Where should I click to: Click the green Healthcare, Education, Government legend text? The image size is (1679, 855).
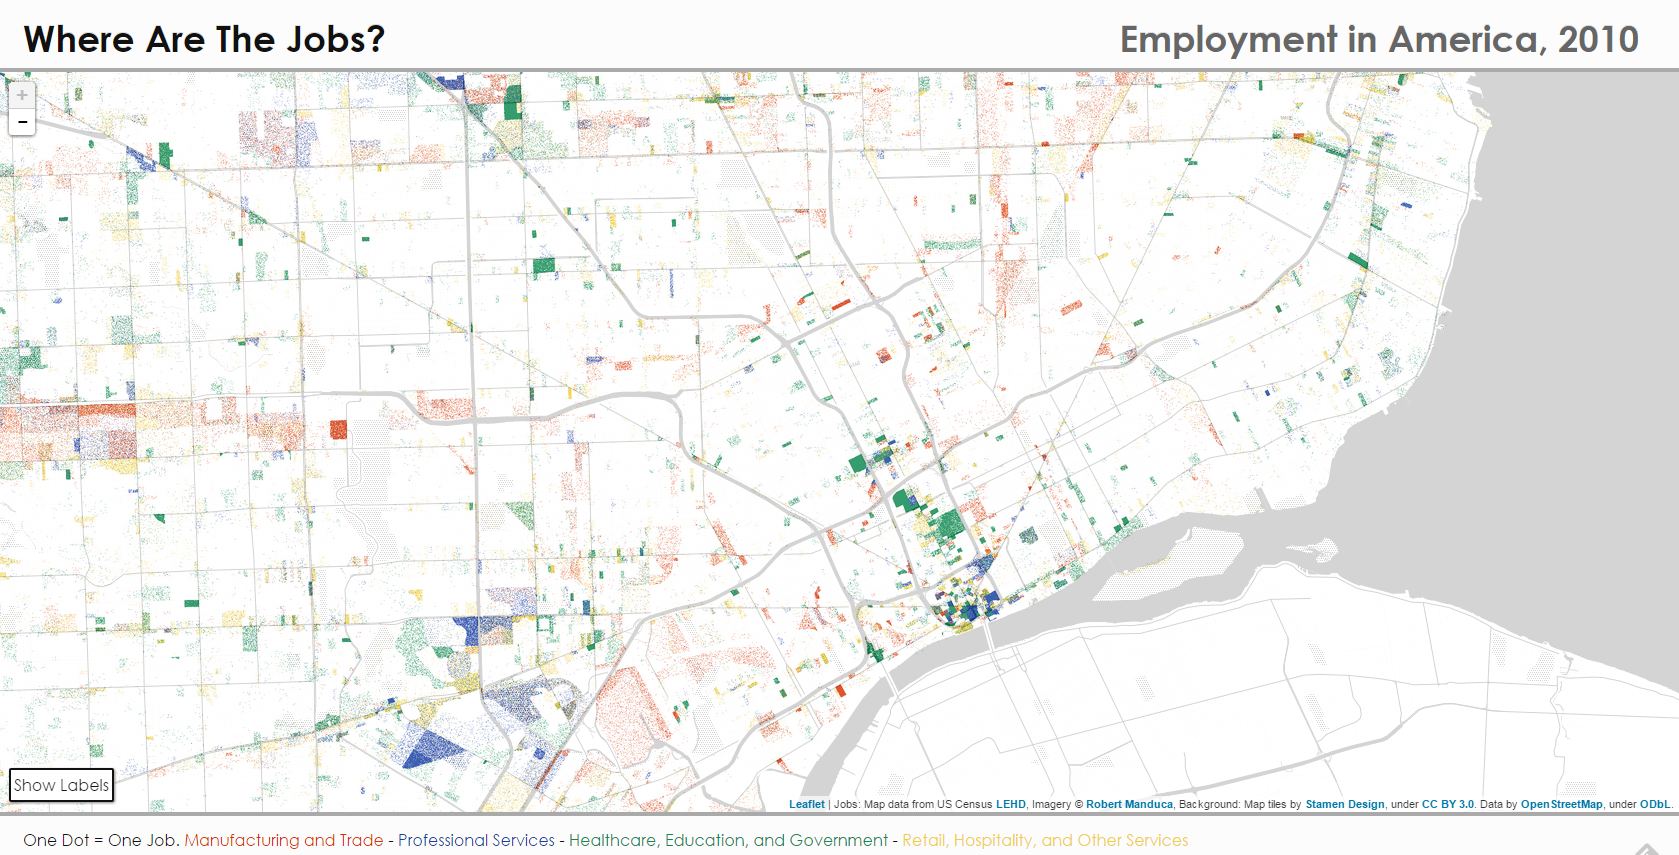(x=728, y=840)
